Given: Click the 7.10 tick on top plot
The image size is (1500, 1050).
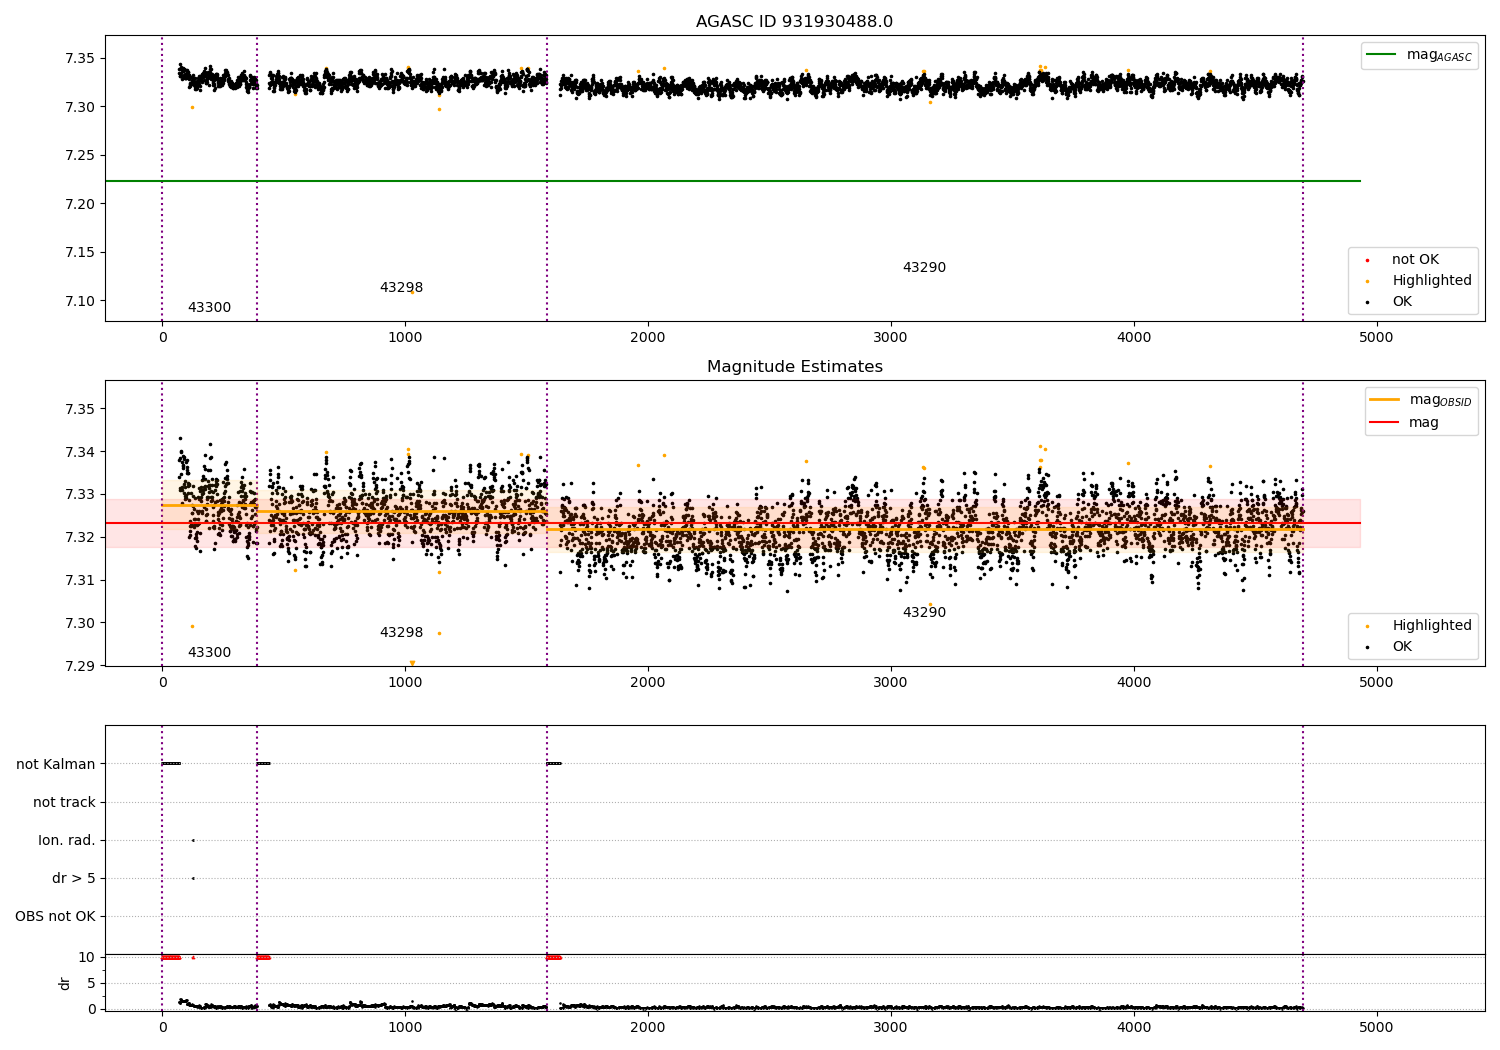Looking at the screenshot, I should pos(80,301).
